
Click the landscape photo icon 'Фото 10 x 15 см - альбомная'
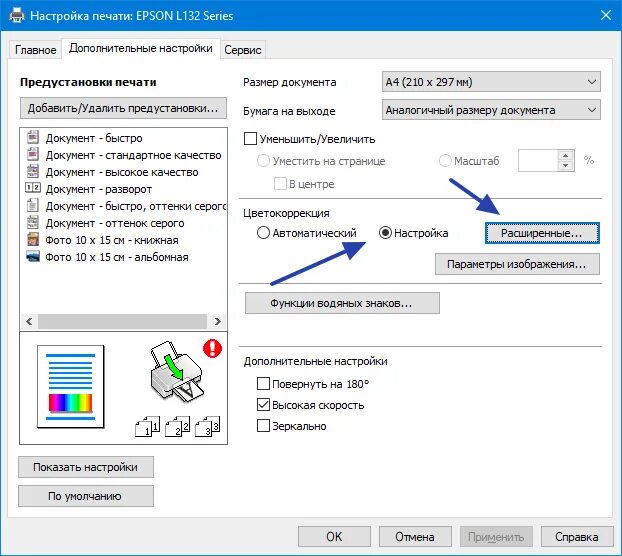pos(33,256)
